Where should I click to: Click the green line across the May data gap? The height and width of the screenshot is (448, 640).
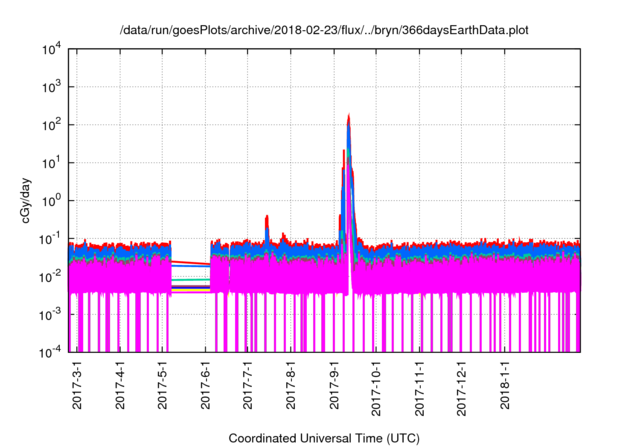pyautogui.click(x=191, y=280)
